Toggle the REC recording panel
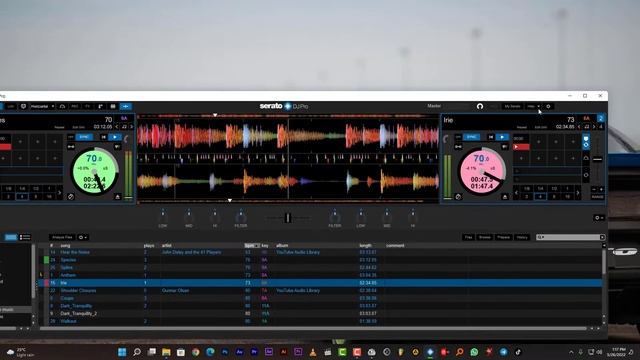Viewport: 640px width, 360px height. click(x=75, y=107)
